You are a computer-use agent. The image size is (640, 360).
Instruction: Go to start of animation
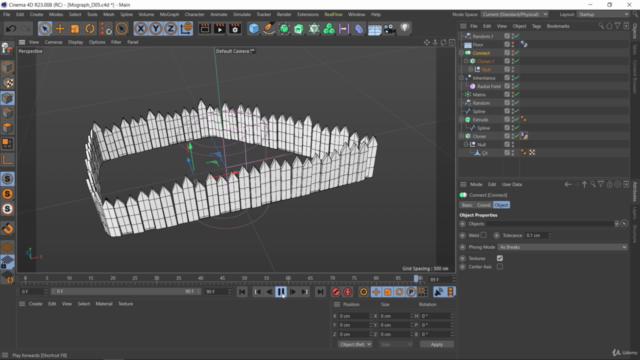242,292
